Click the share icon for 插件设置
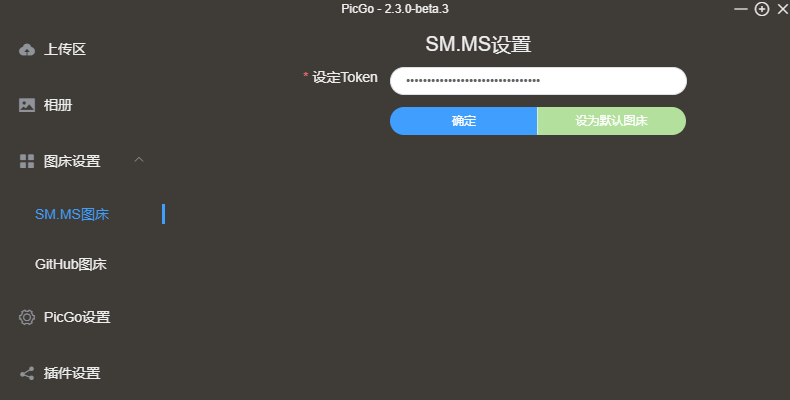The width and height of the screenshot is (790, 400). pyautogui.click(x=27, y=373)
